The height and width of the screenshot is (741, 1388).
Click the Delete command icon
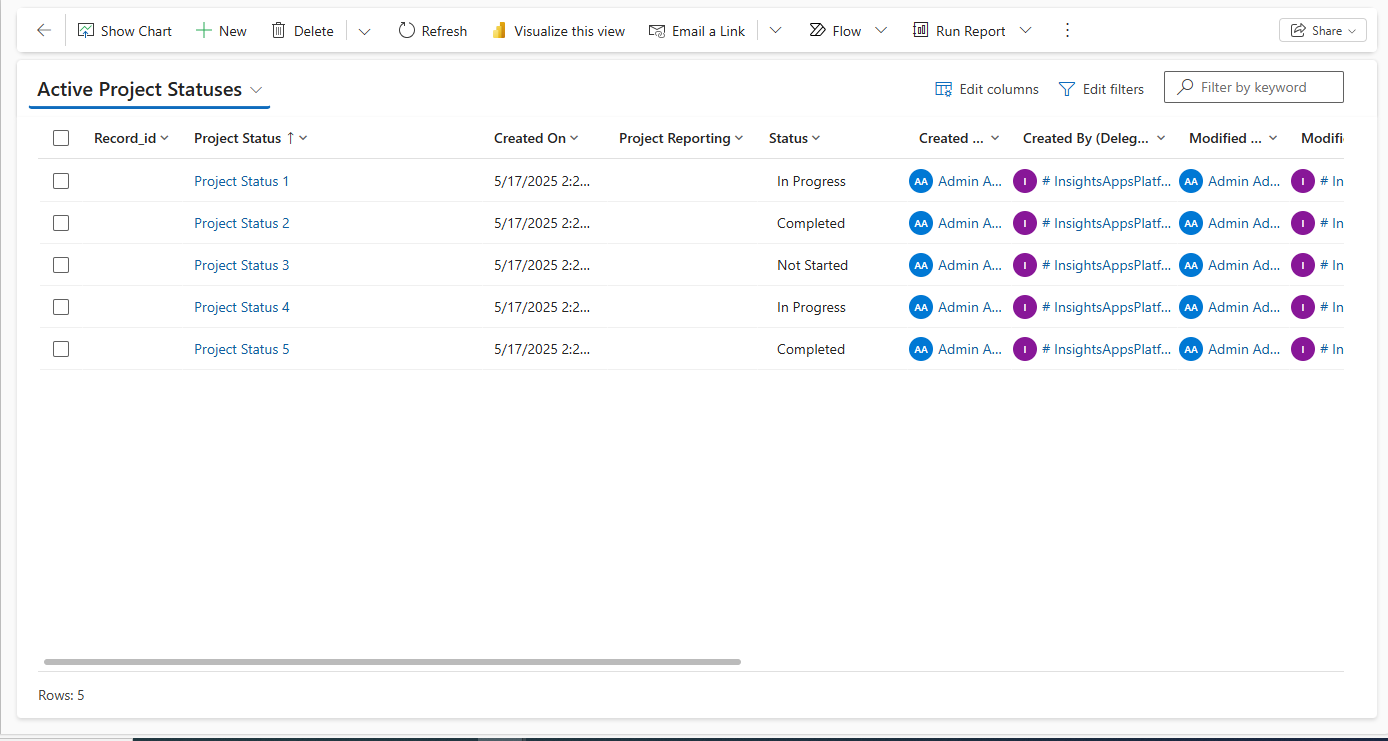[x=278, y=30]
